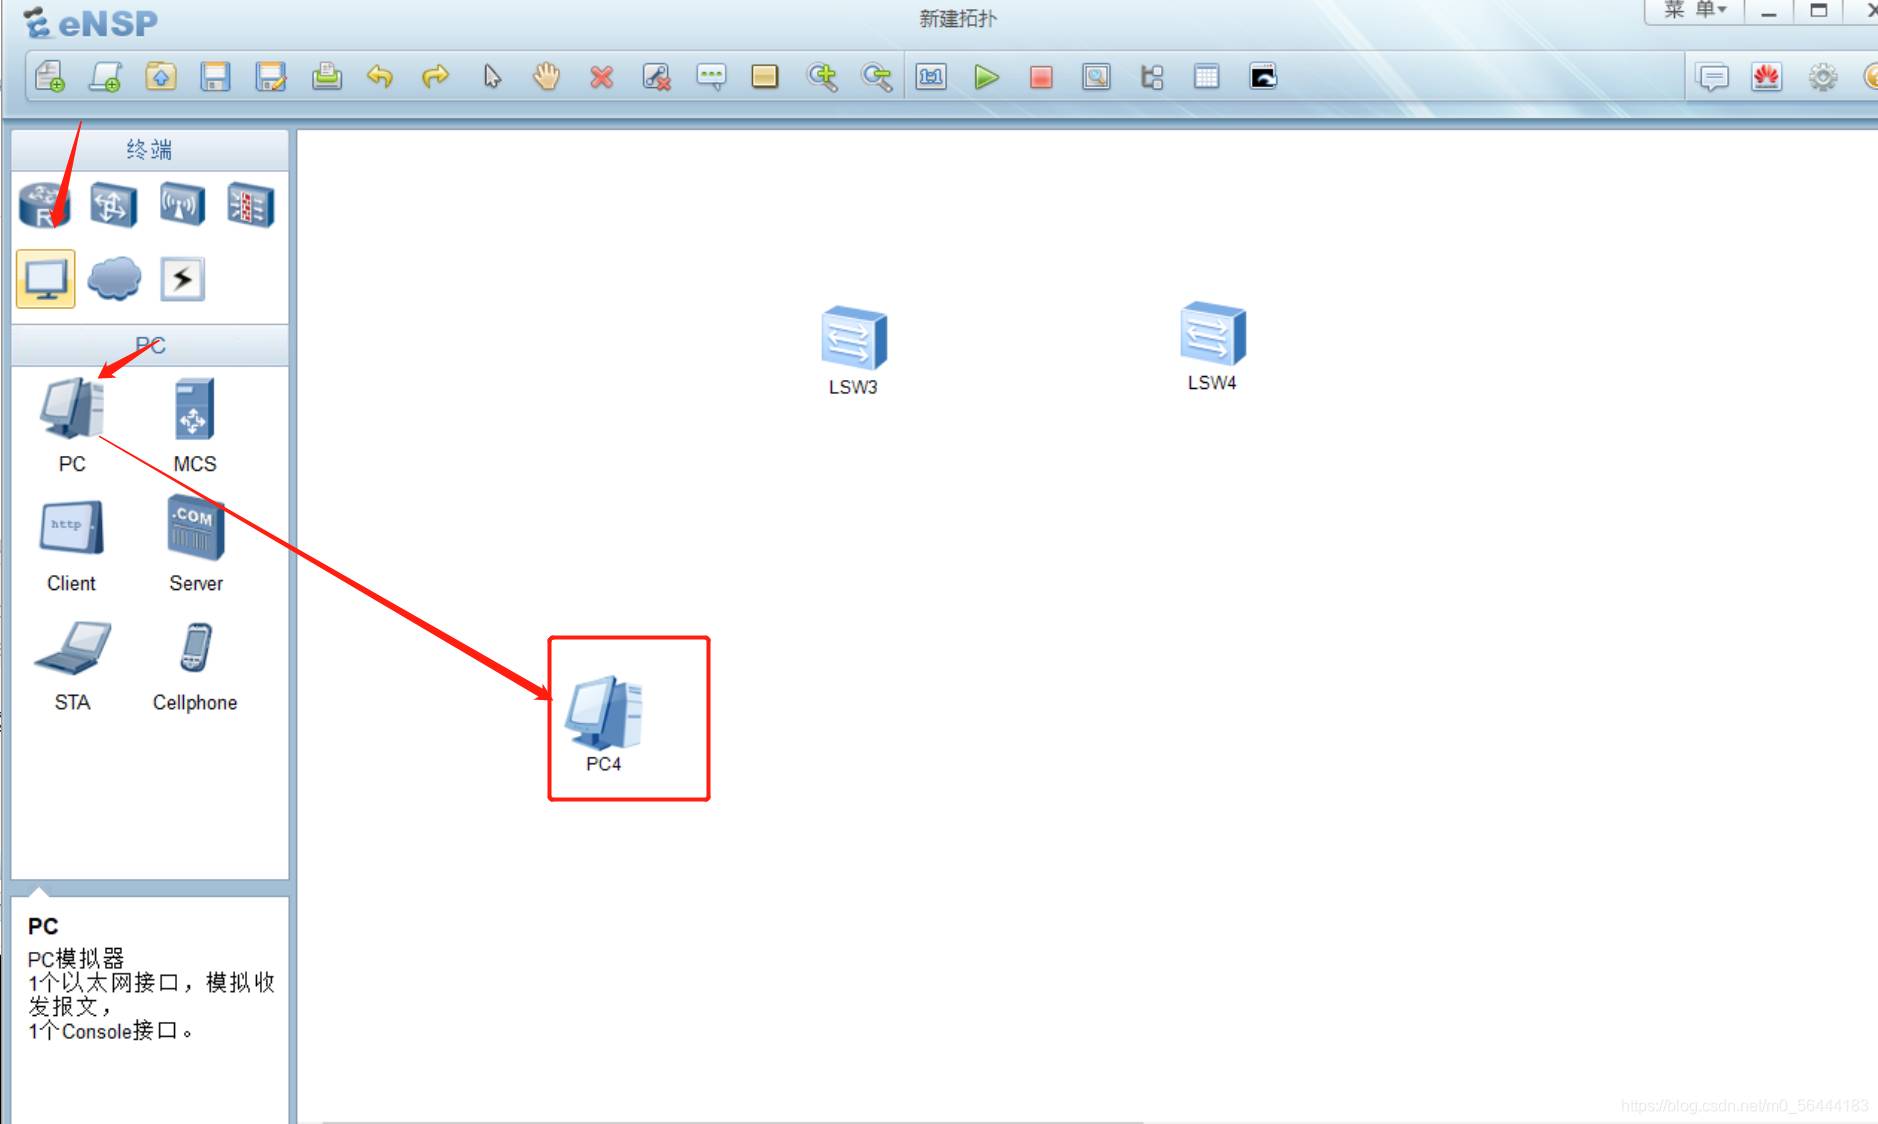Select the Switch device category
Screen dimensions: 1878x1124
[x=113, y=205]
